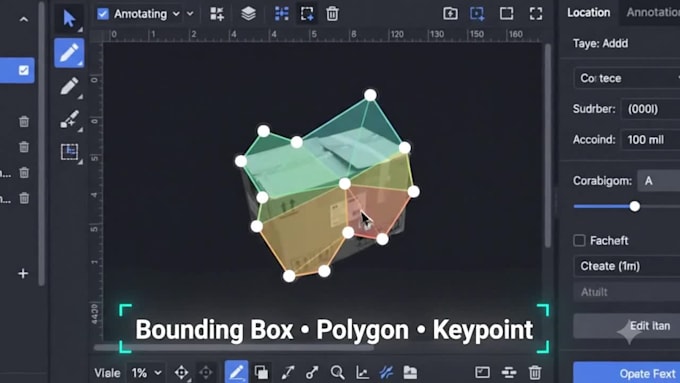Click the Accoind 100 mll field
This screenshot has height=383, width=680.
[x=651, y=140]
